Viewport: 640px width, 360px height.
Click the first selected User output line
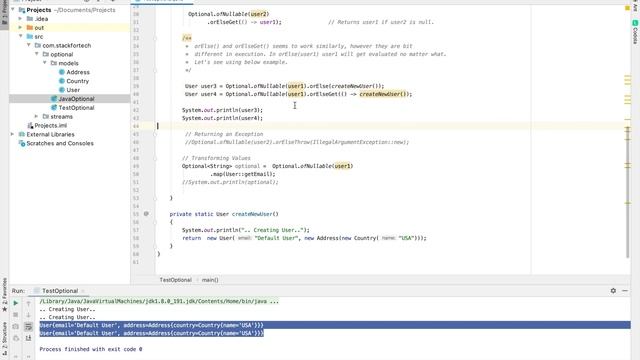click(151, 325)
